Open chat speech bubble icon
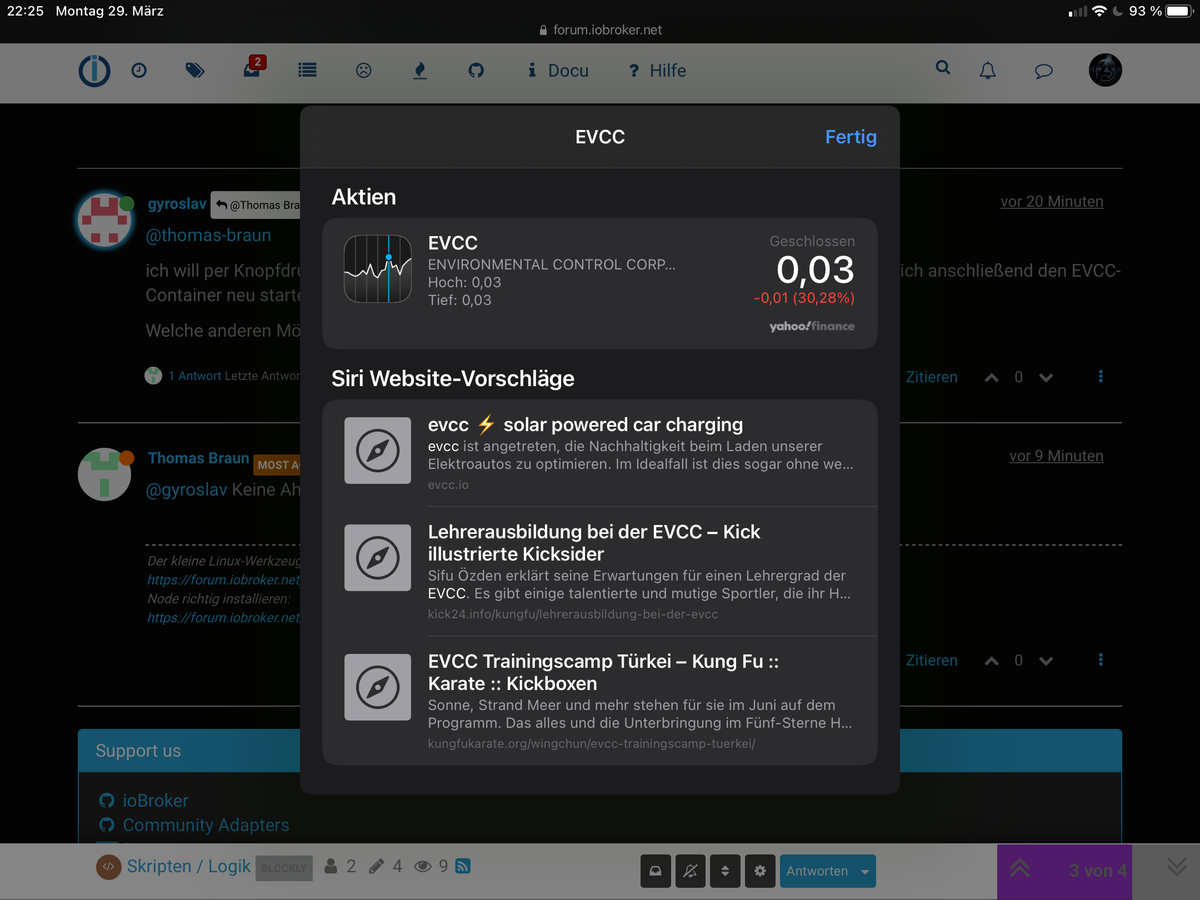 1043,71
